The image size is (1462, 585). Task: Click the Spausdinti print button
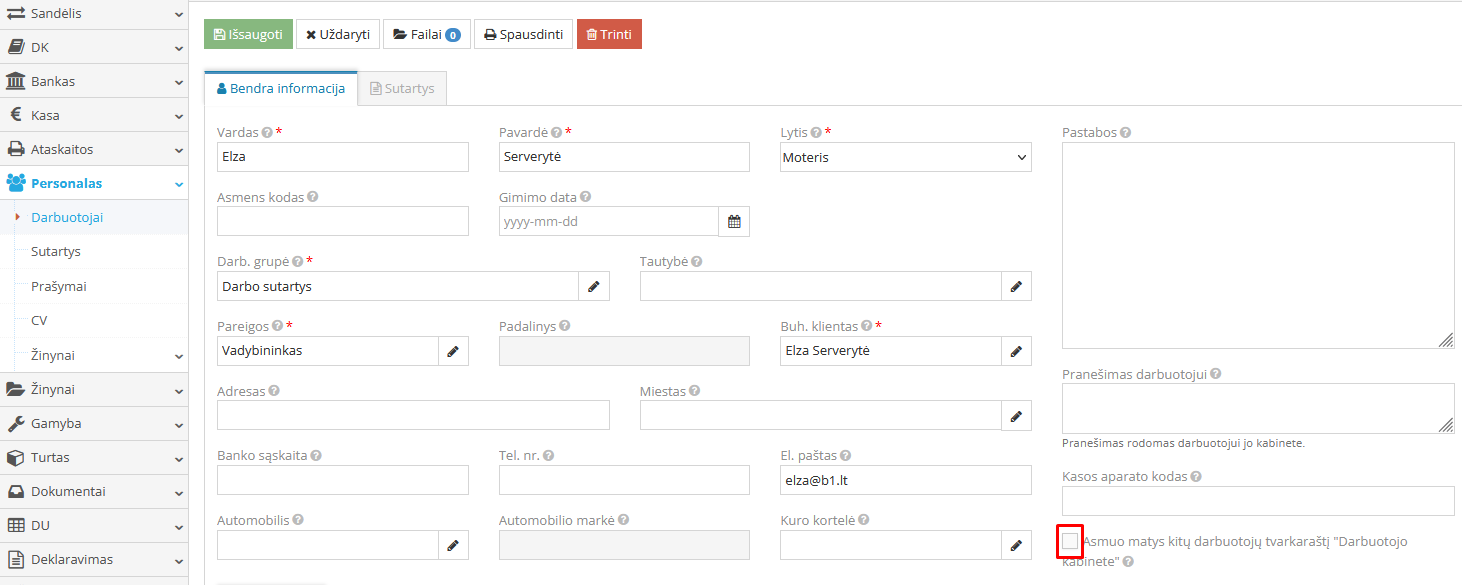(x=523, y=34)
